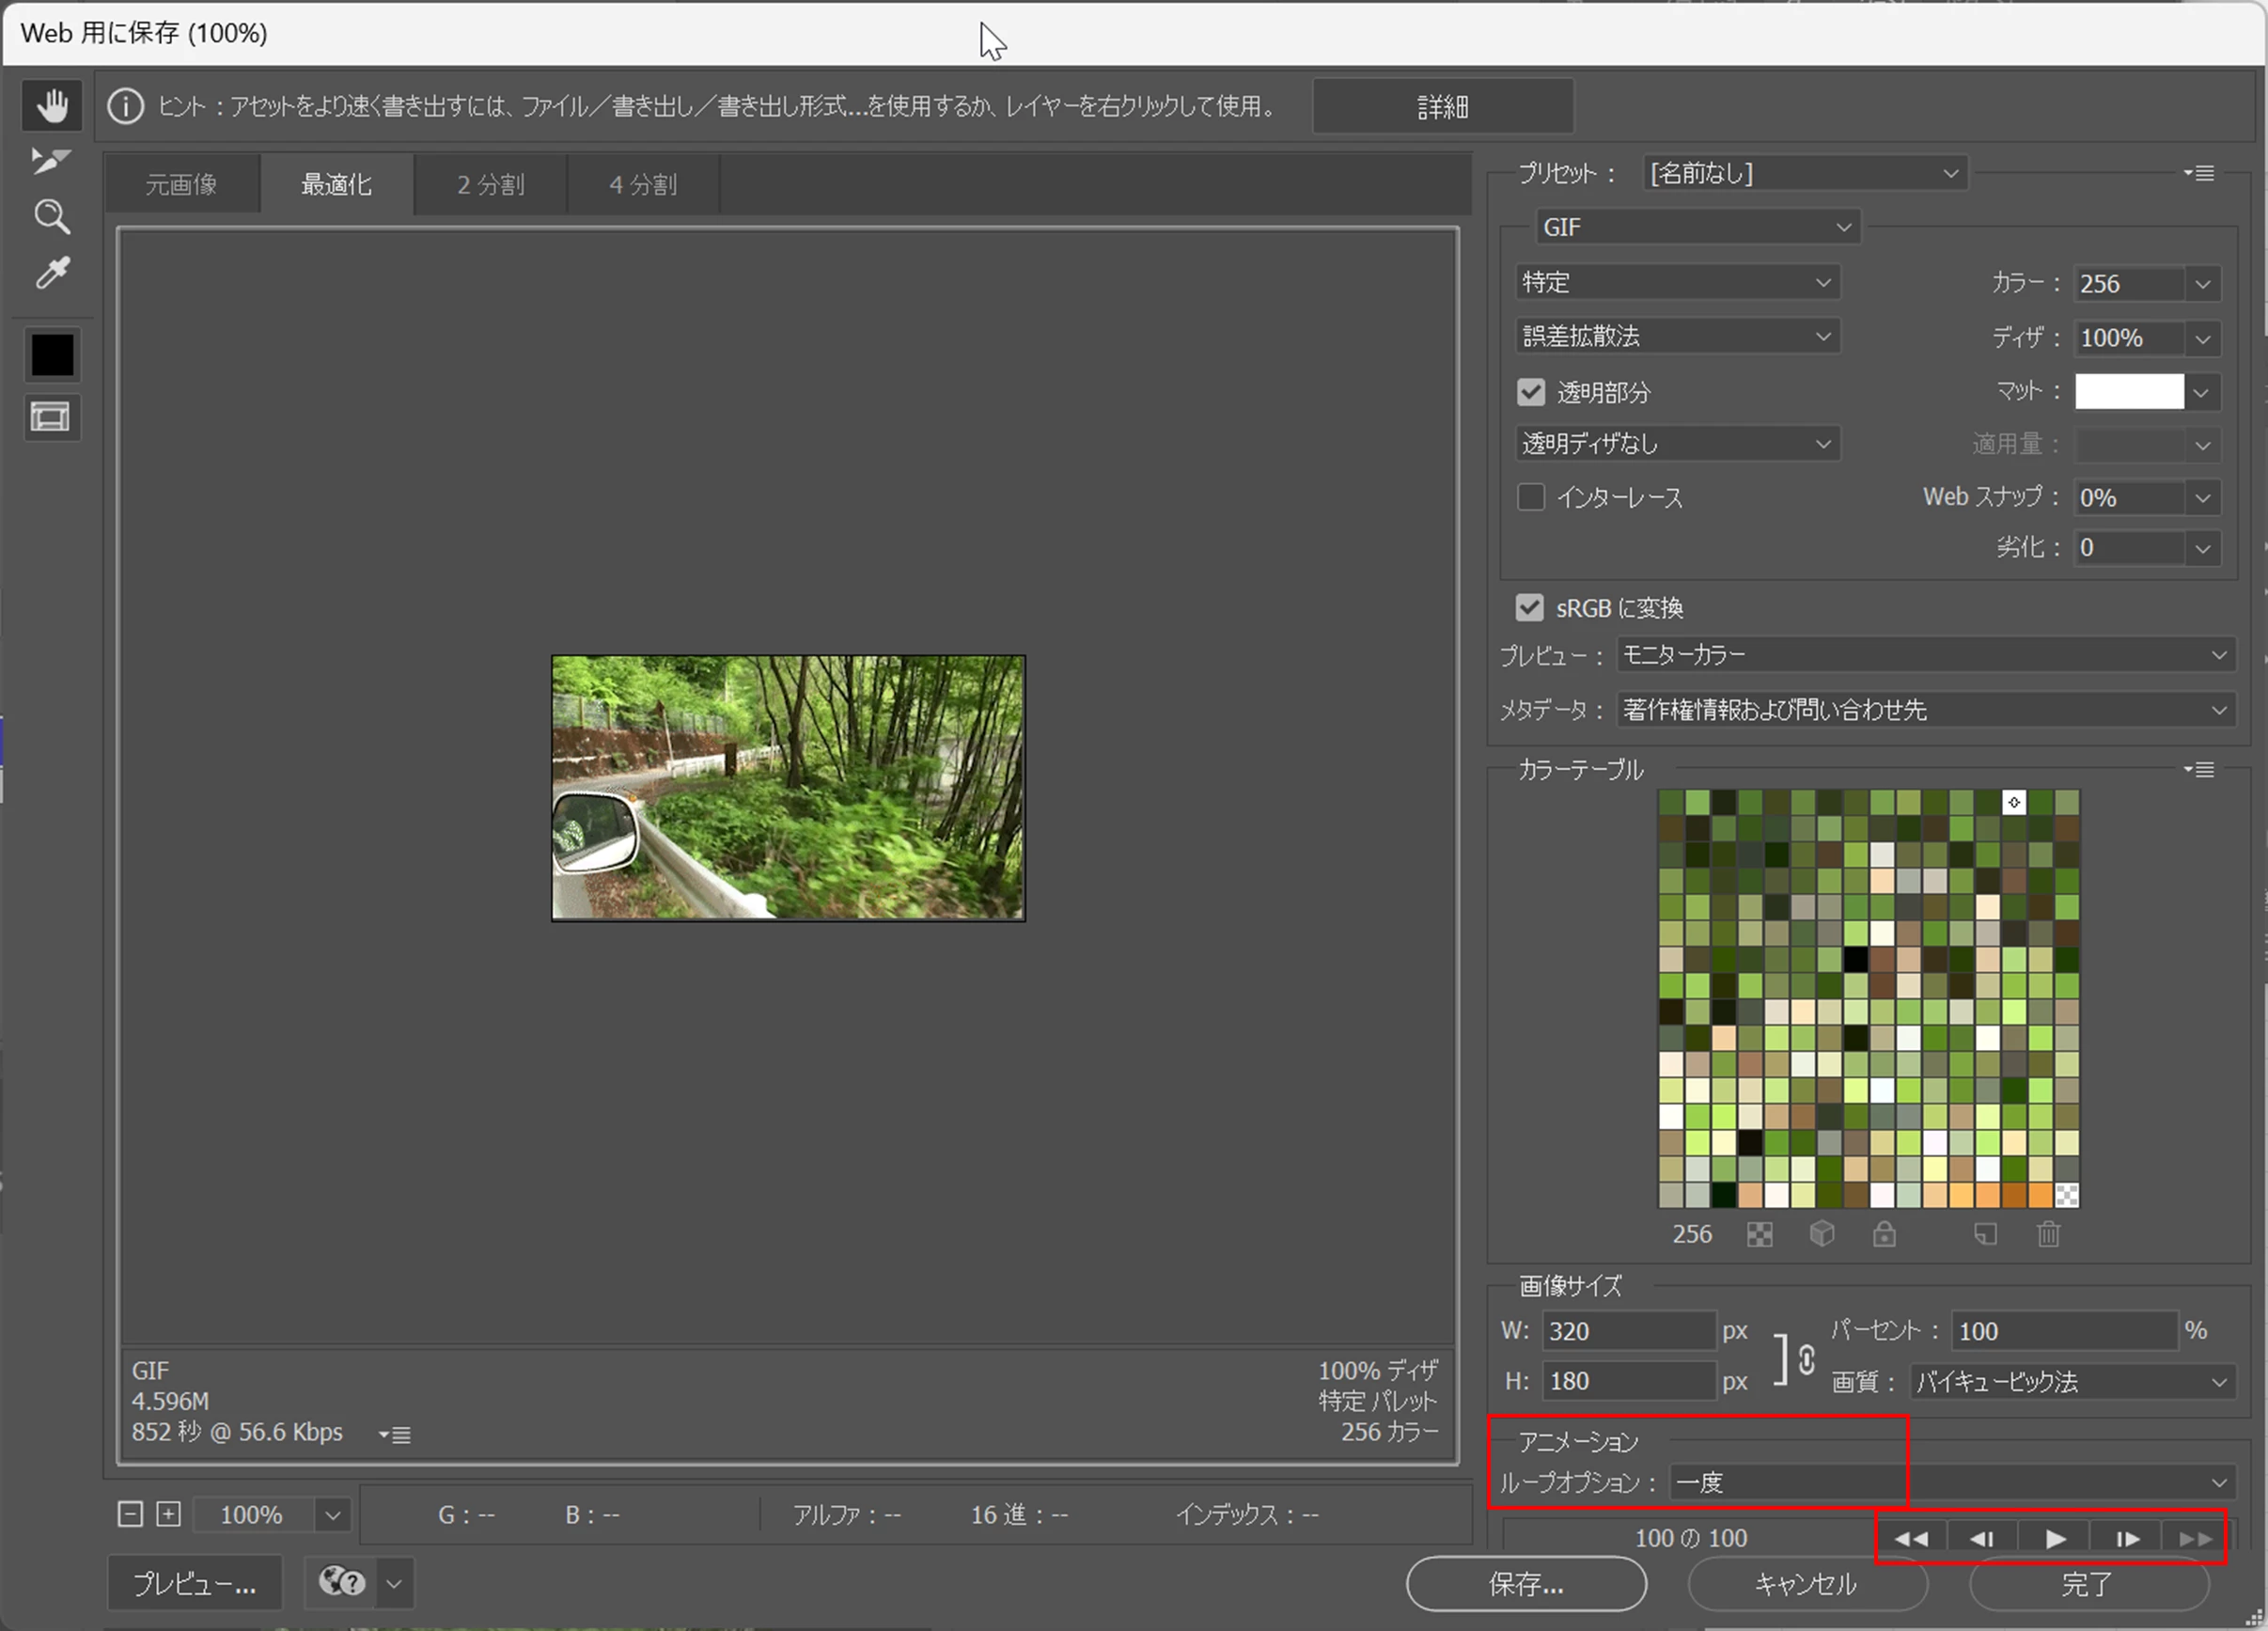Switch to the 2 分割 tab

click(x=490, y=185)
